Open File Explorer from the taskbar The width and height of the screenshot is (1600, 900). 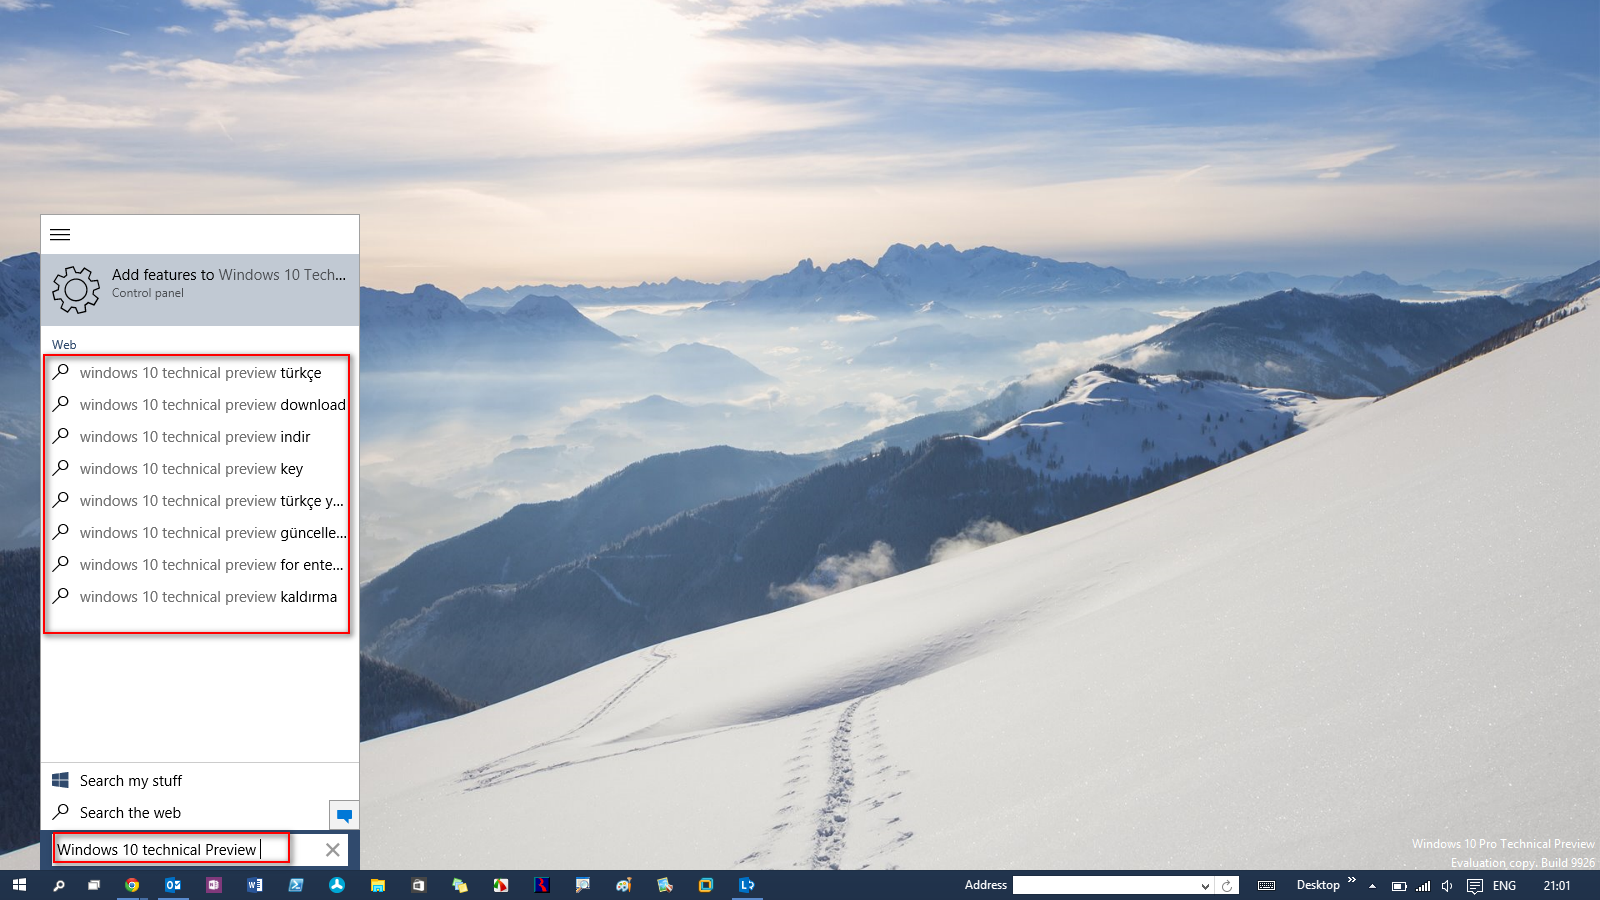[378, 885]
